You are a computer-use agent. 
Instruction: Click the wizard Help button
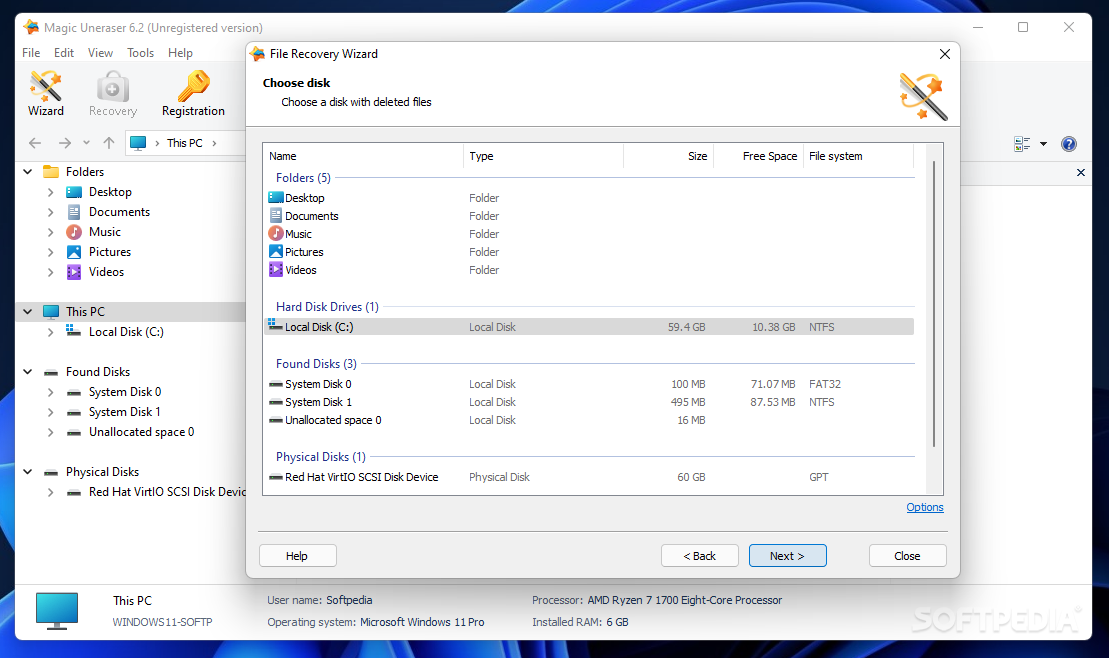click(297, 555)
